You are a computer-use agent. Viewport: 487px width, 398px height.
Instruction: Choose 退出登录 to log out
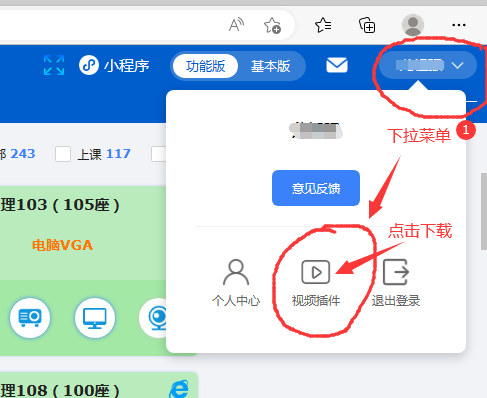(x=396, y=283)
